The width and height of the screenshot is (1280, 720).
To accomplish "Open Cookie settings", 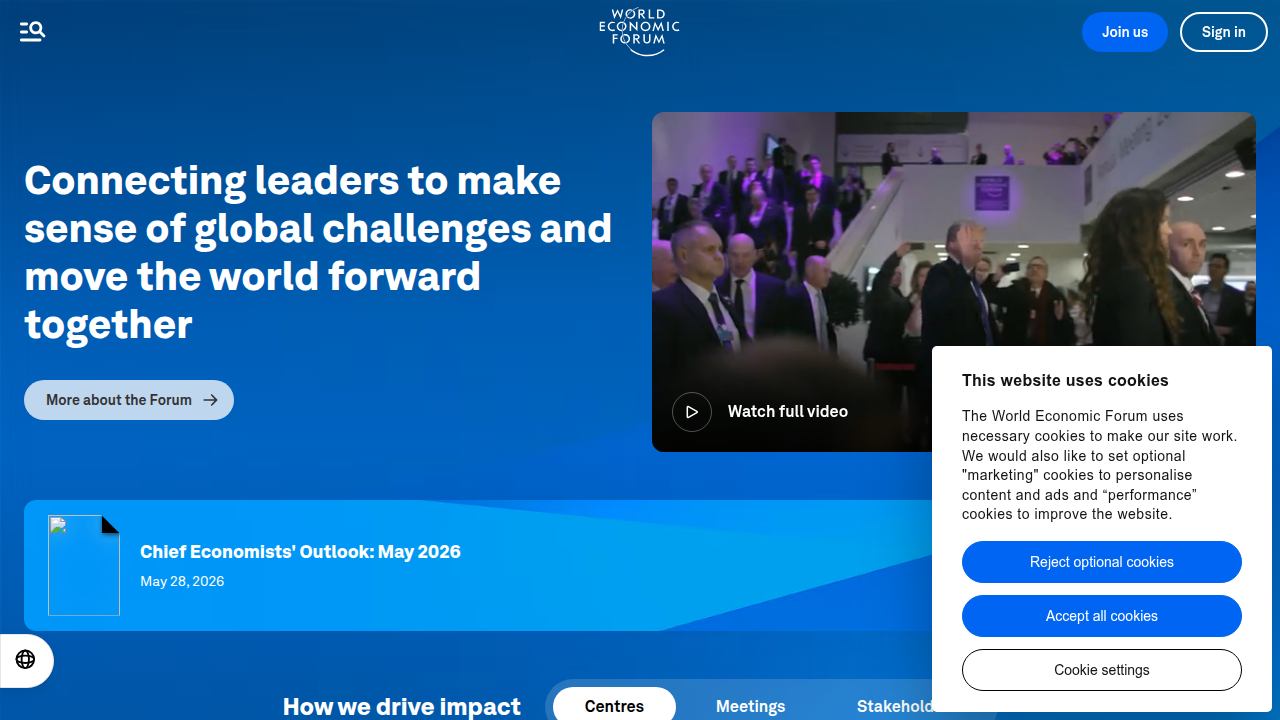I will click(1102, 670).
